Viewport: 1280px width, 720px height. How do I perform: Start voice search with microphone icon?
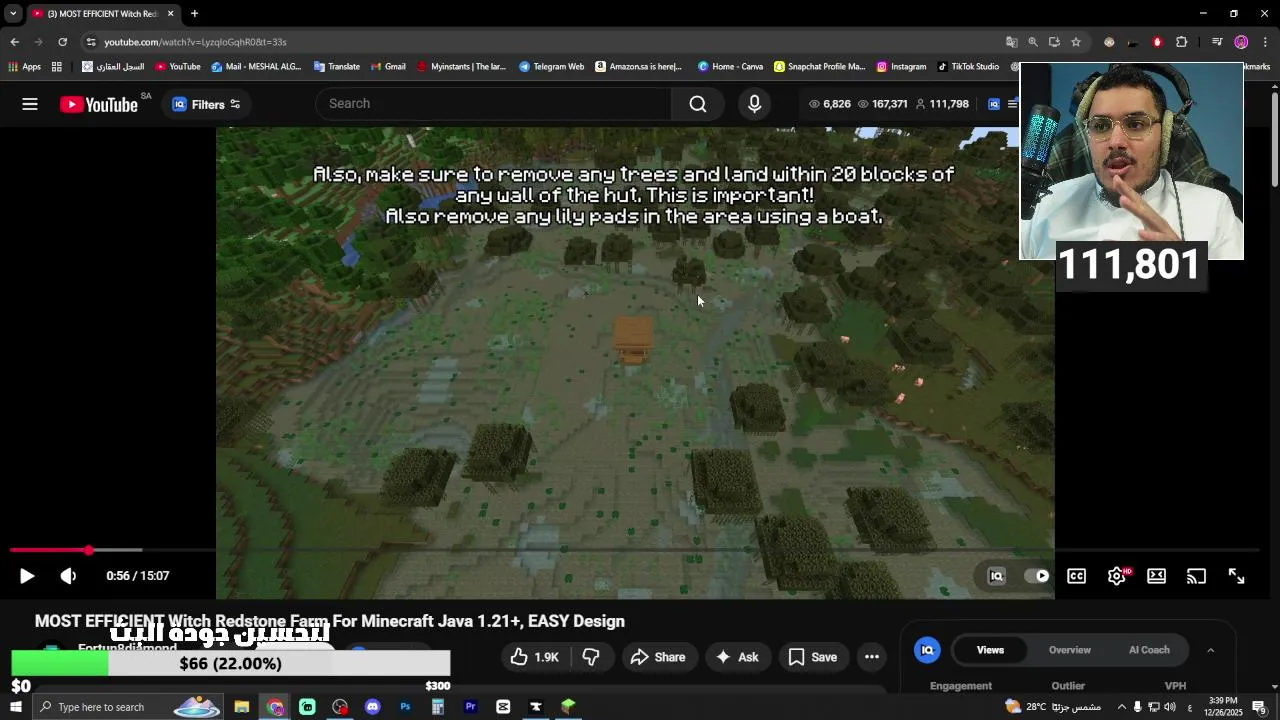755,104
